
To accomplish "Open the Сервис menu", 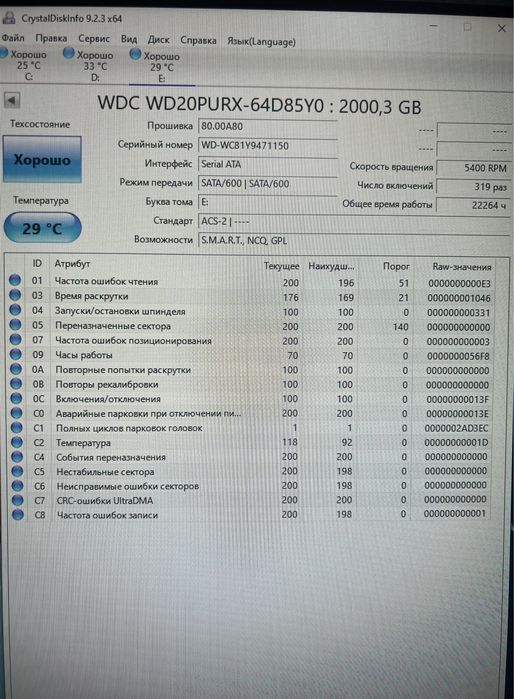I will click(x=94, y=39).
